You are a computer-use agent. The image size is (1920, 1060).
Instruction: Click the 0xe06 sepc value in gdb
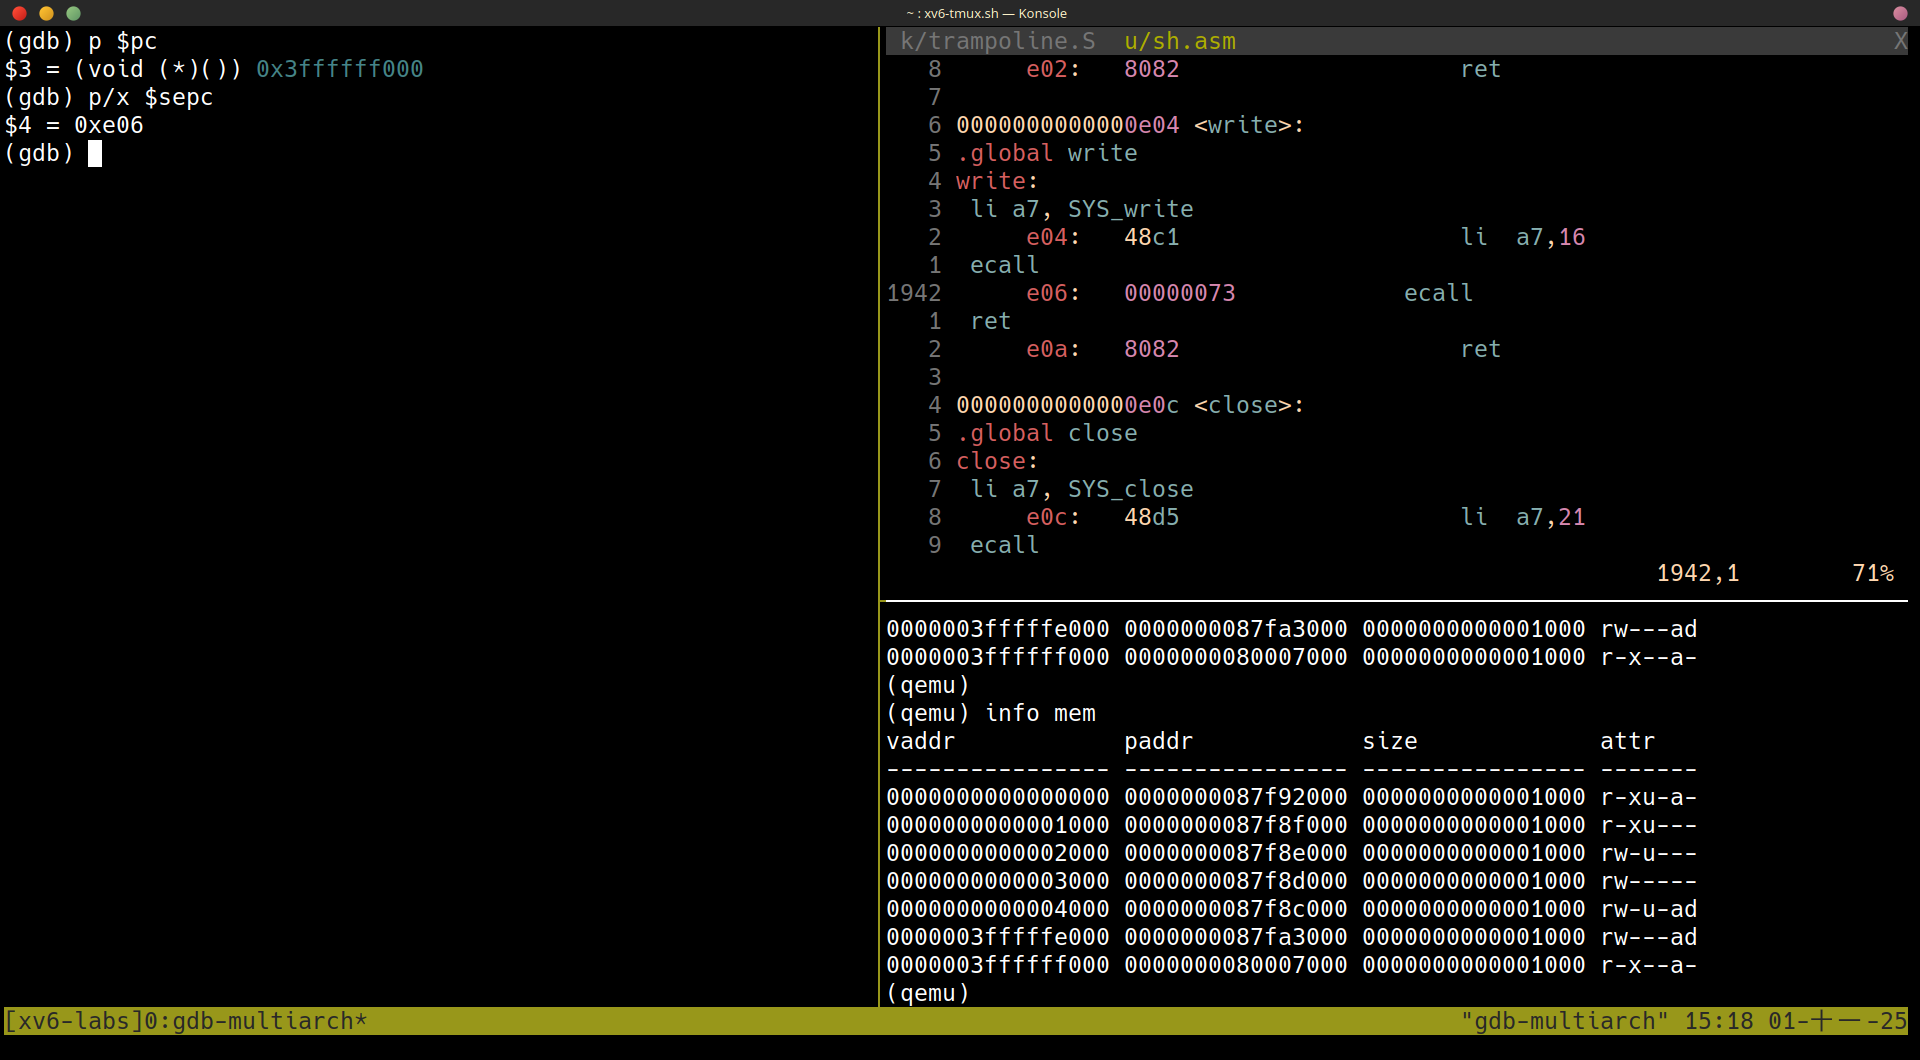[108, 125]
